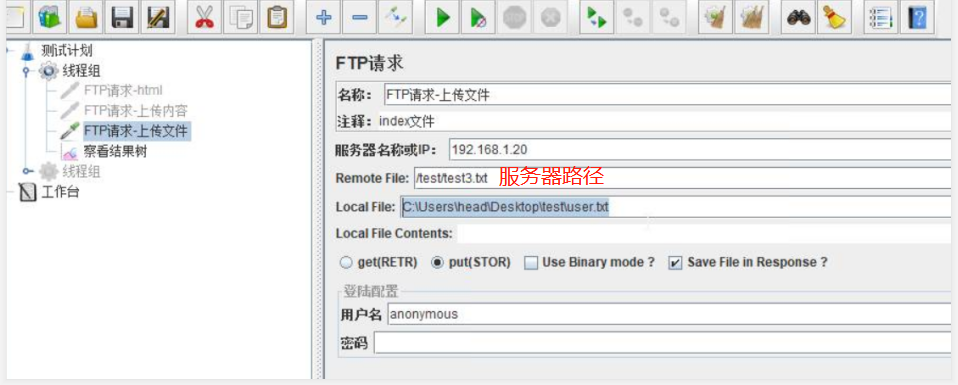The width and height of the screenshot is (958, 385).
Task: Open 察看结果树 listener in the tree
Action: pos(115,151)
